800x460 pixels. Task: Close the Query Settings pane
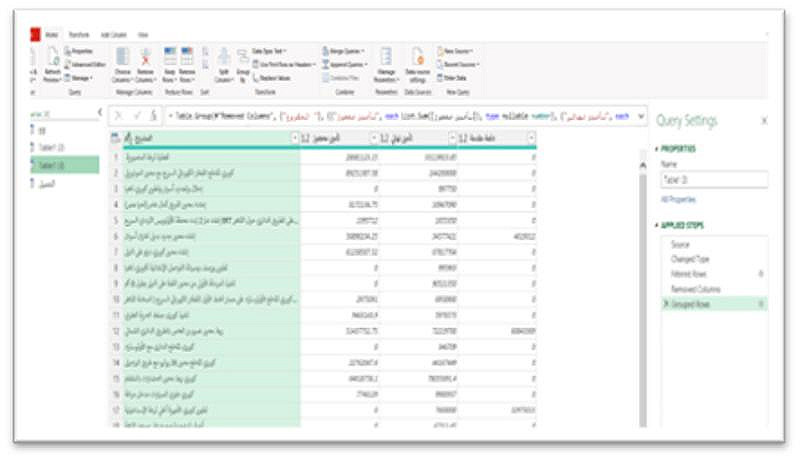click(x=764, y=121)
